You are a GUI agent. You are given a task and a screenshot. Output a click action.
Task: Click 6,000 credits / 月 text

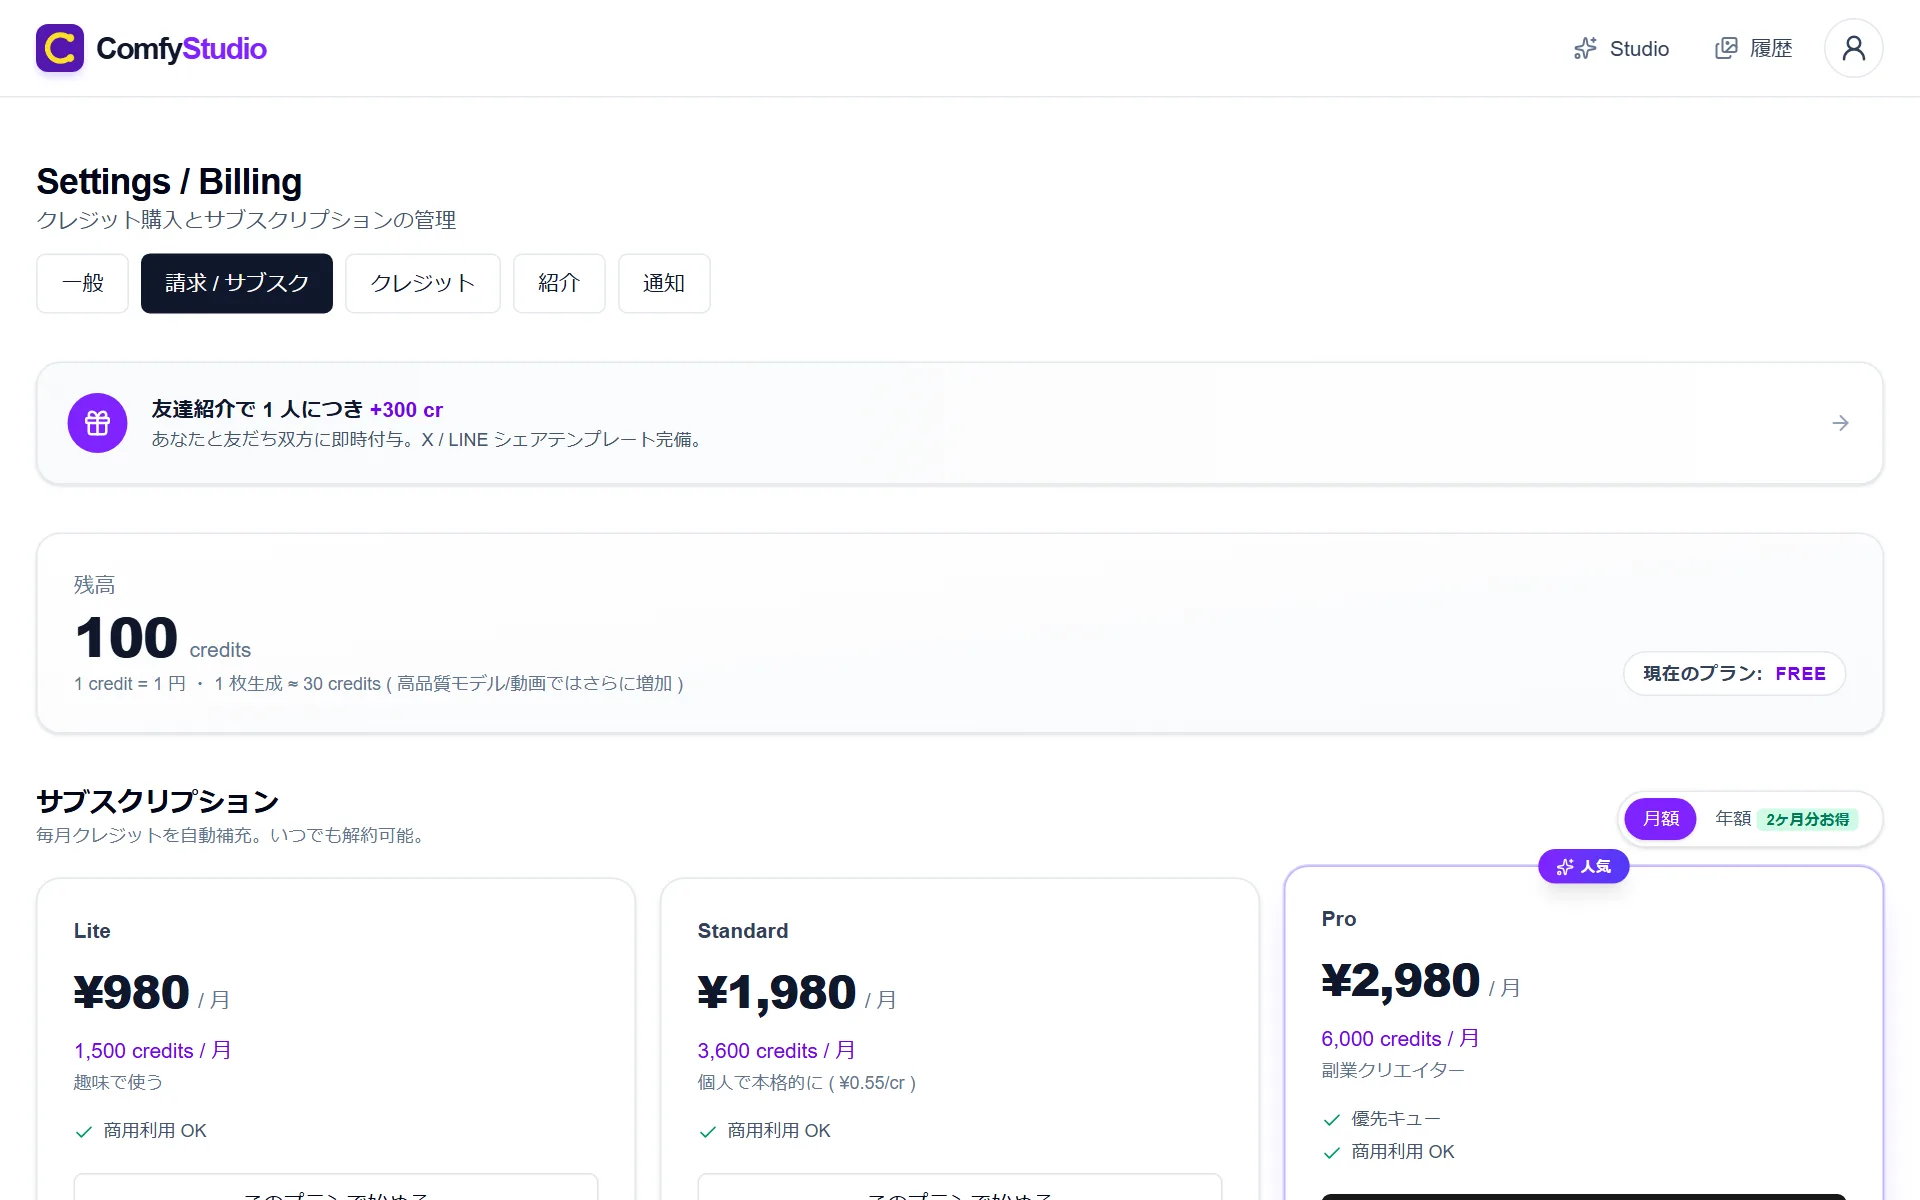1401,1039
